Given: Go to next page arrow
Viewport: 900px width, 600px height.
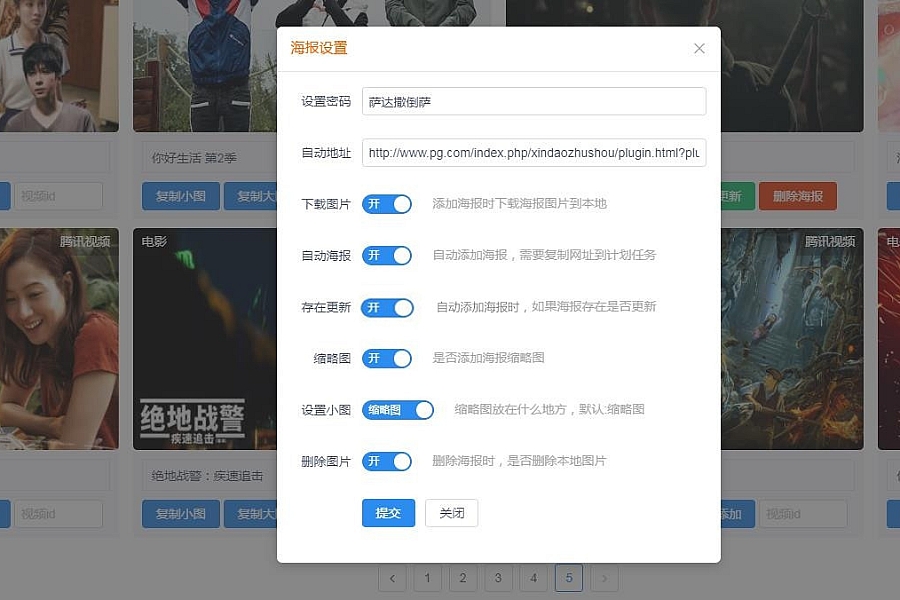Looking at the screenshot, I should coord(604,578).
